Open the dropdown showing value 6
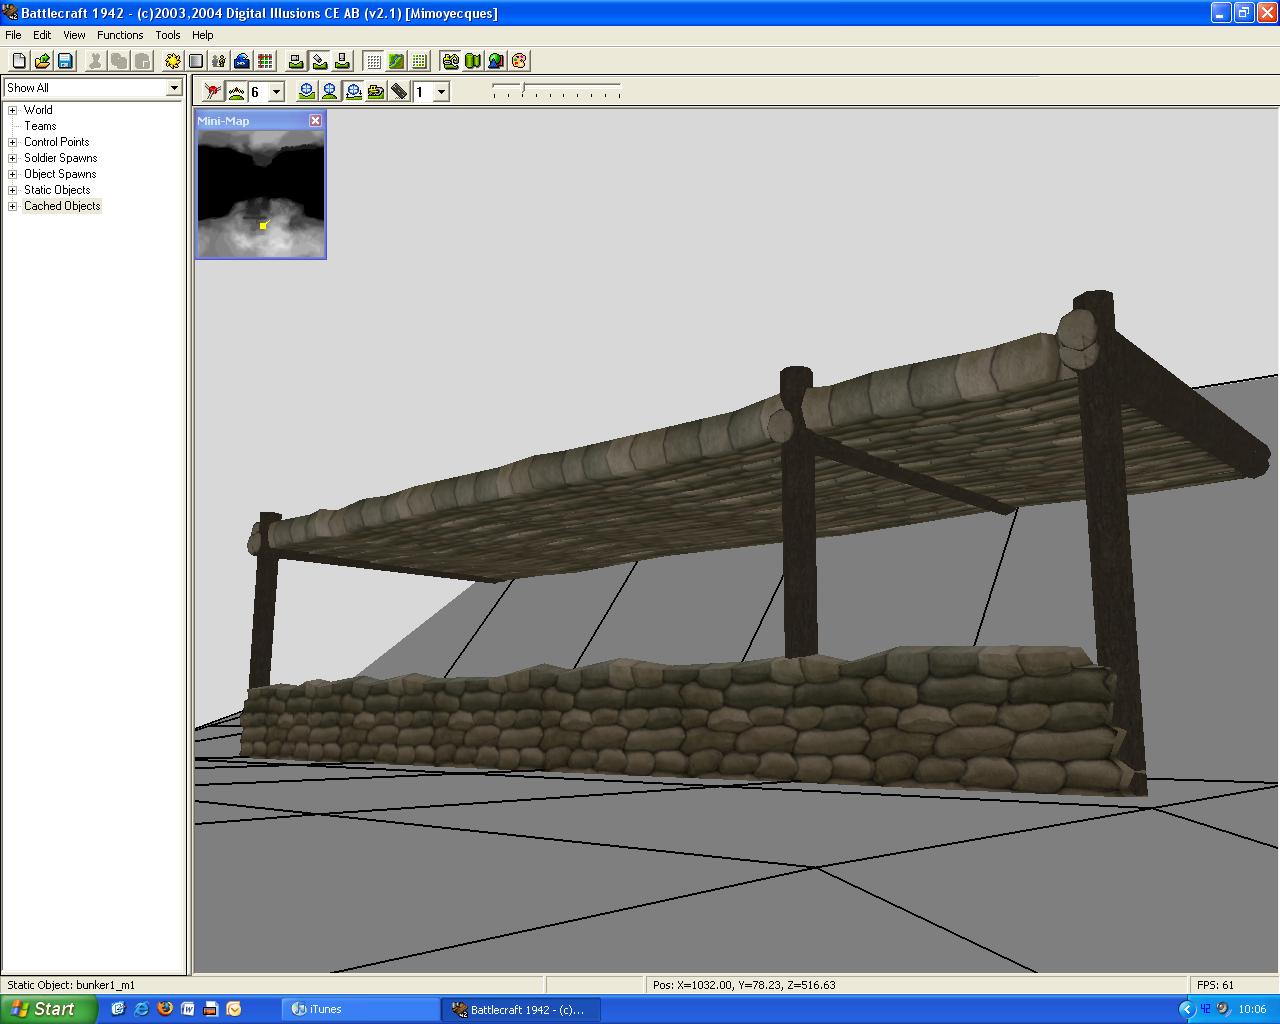The width and height of the screenshot is (1280, 1024). tap(277, 92)
